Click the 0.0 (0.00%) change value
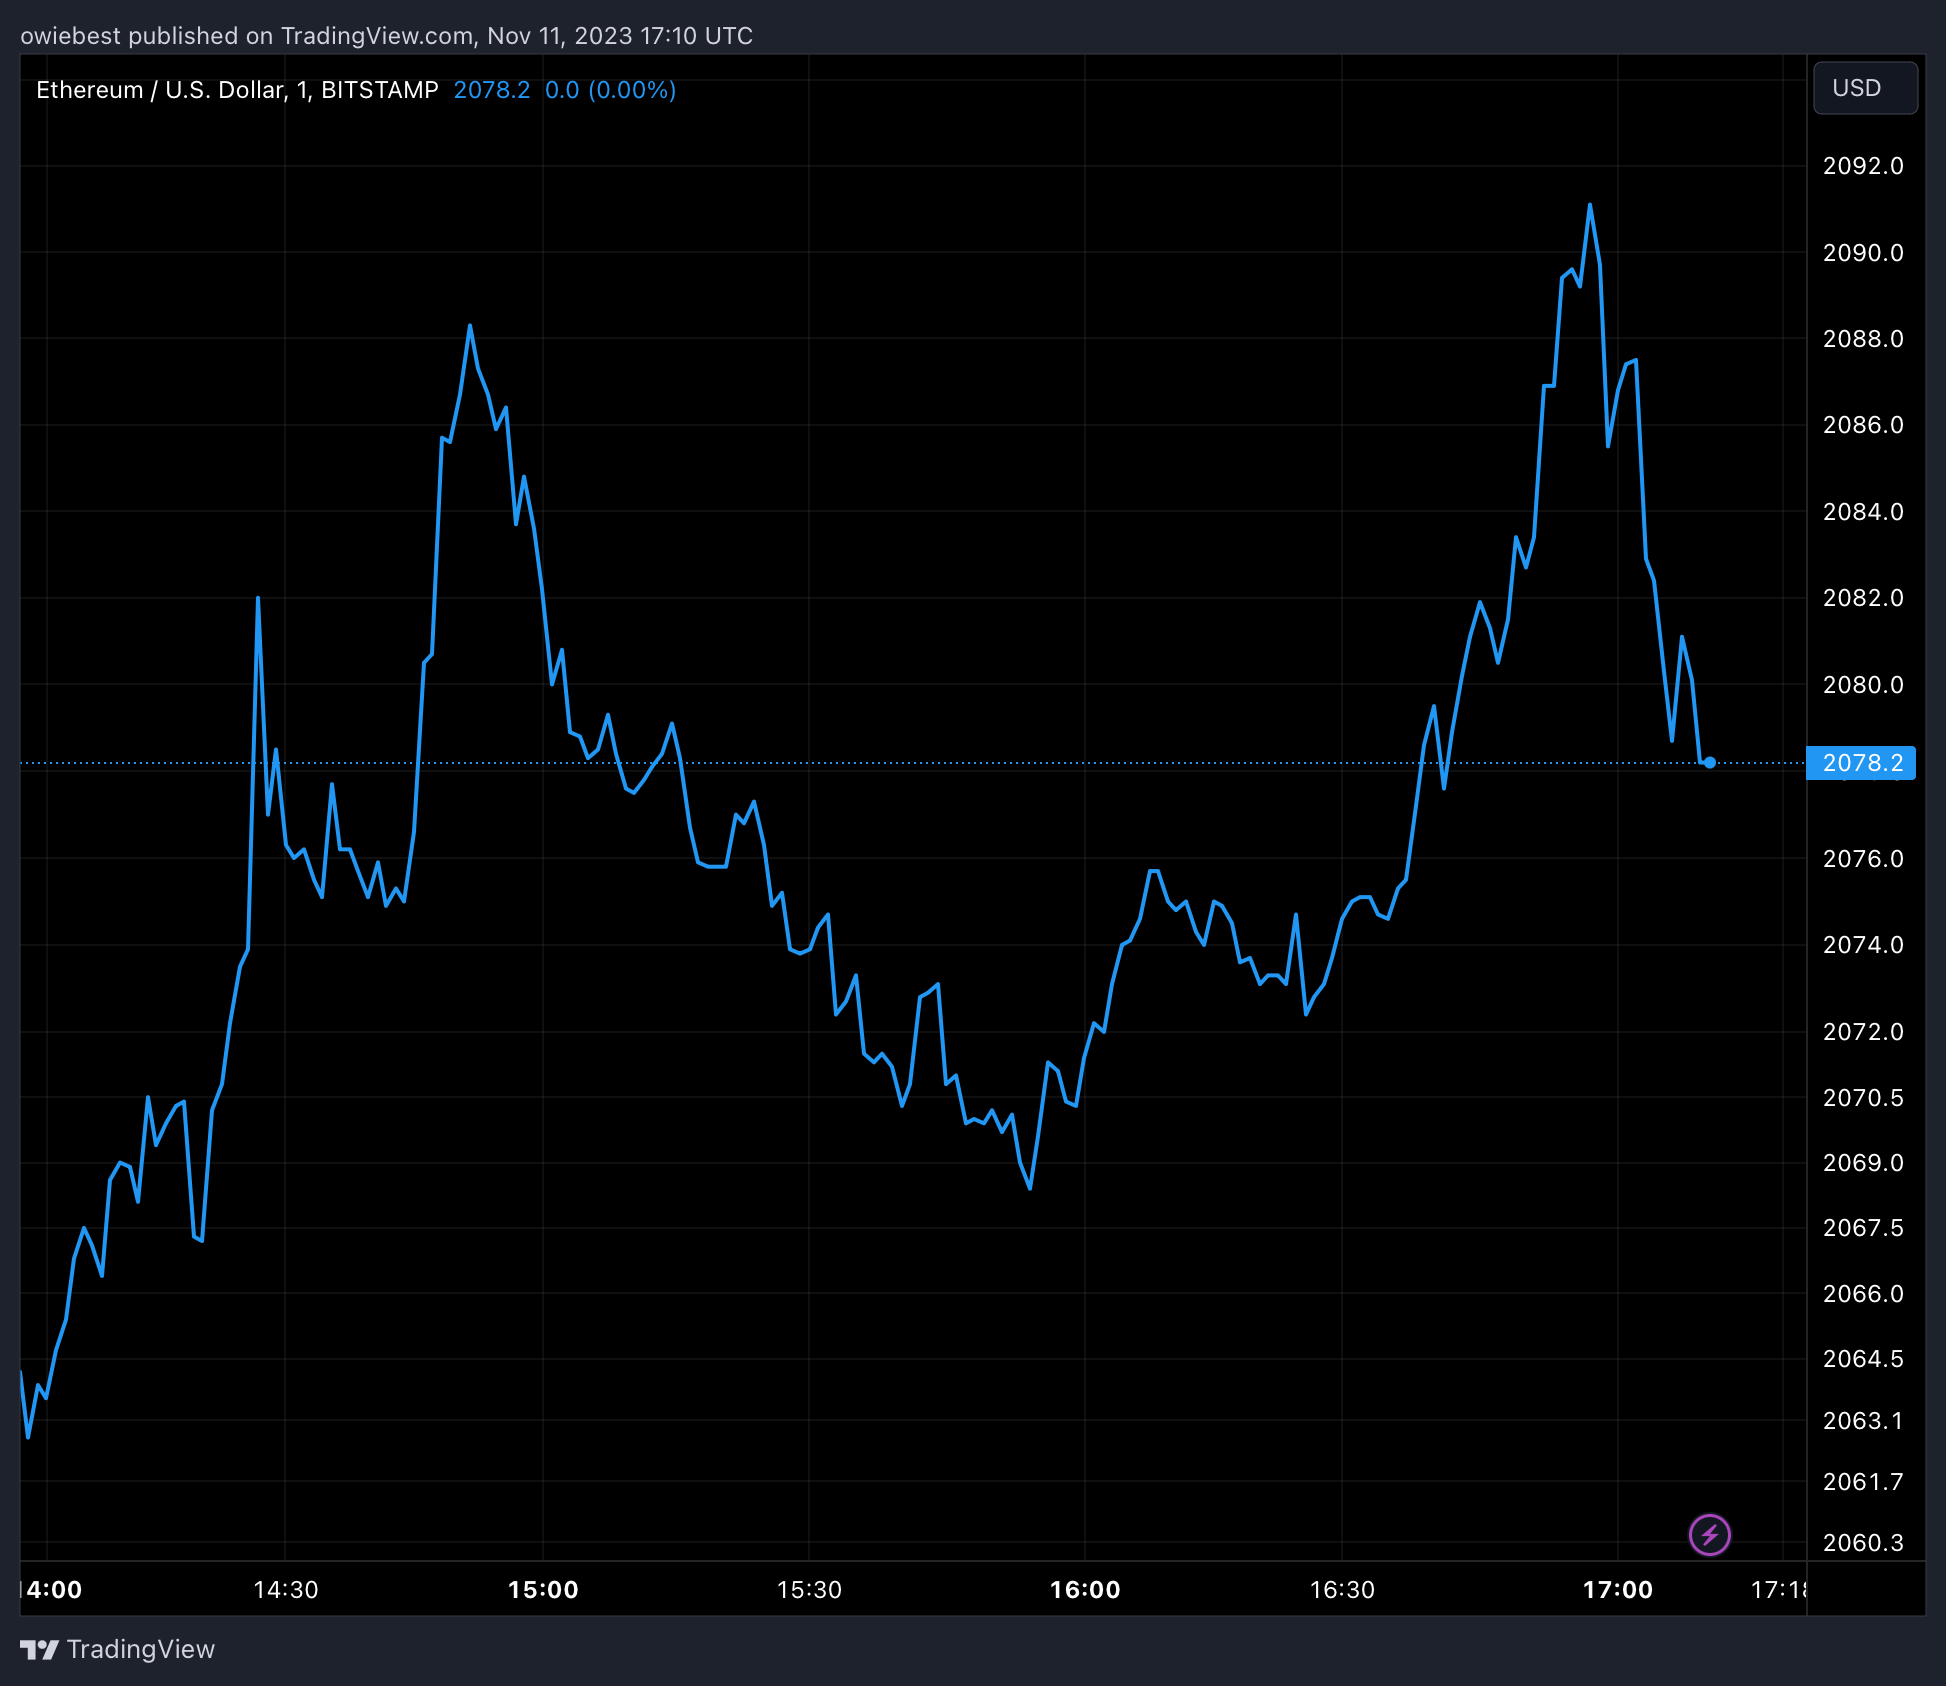This screenshot has width=1946, height=1686. [x=610, y=90]
